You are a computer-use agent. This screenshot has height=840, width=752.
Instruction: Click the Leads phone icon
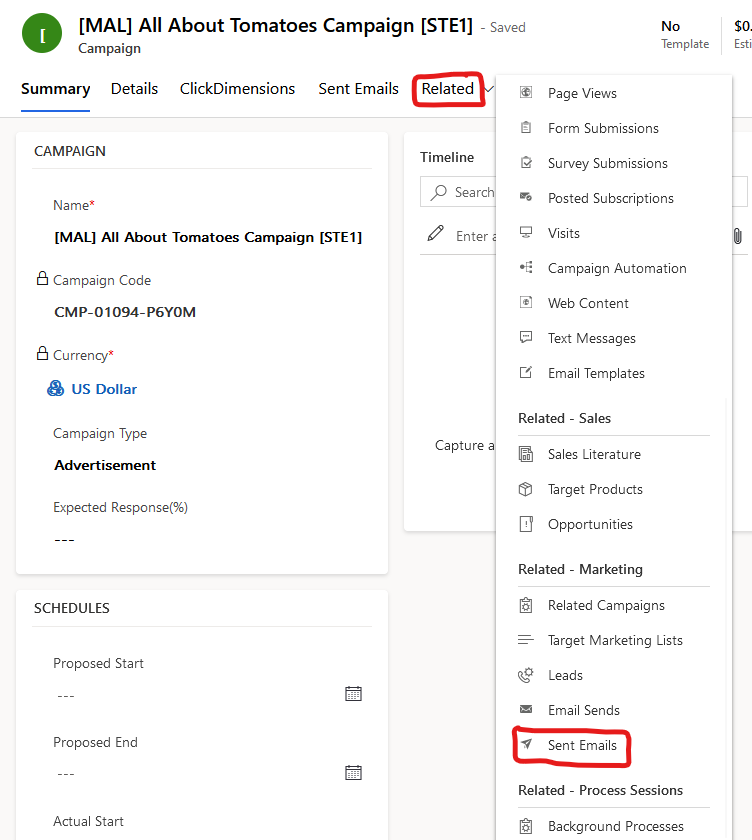tap(526, 675)
